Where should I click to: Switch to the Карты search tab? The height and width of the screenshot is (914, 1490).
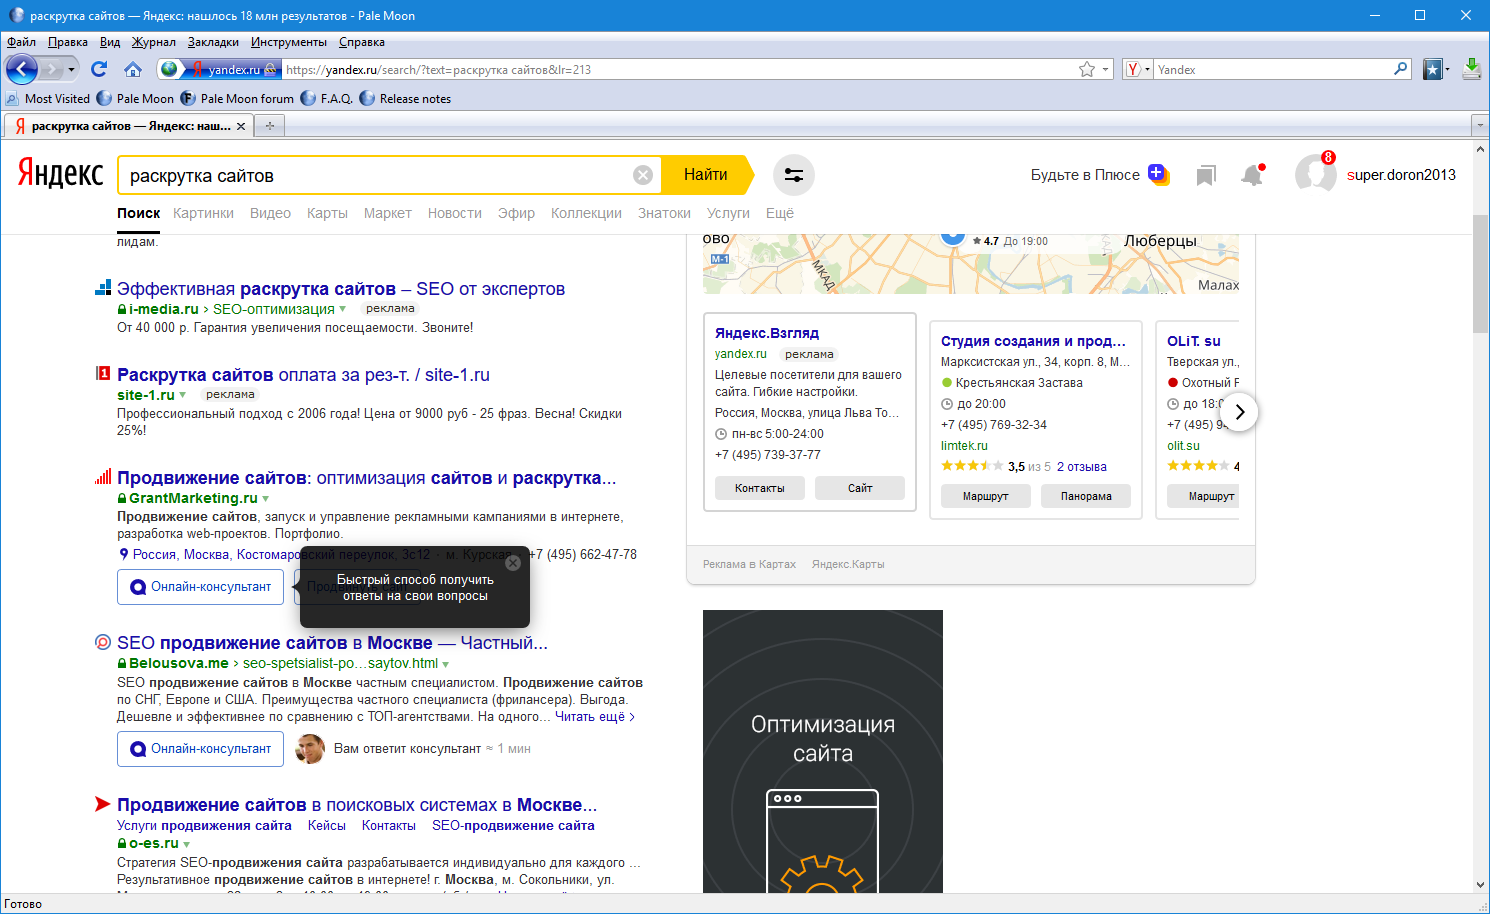(x=327, y=213)
